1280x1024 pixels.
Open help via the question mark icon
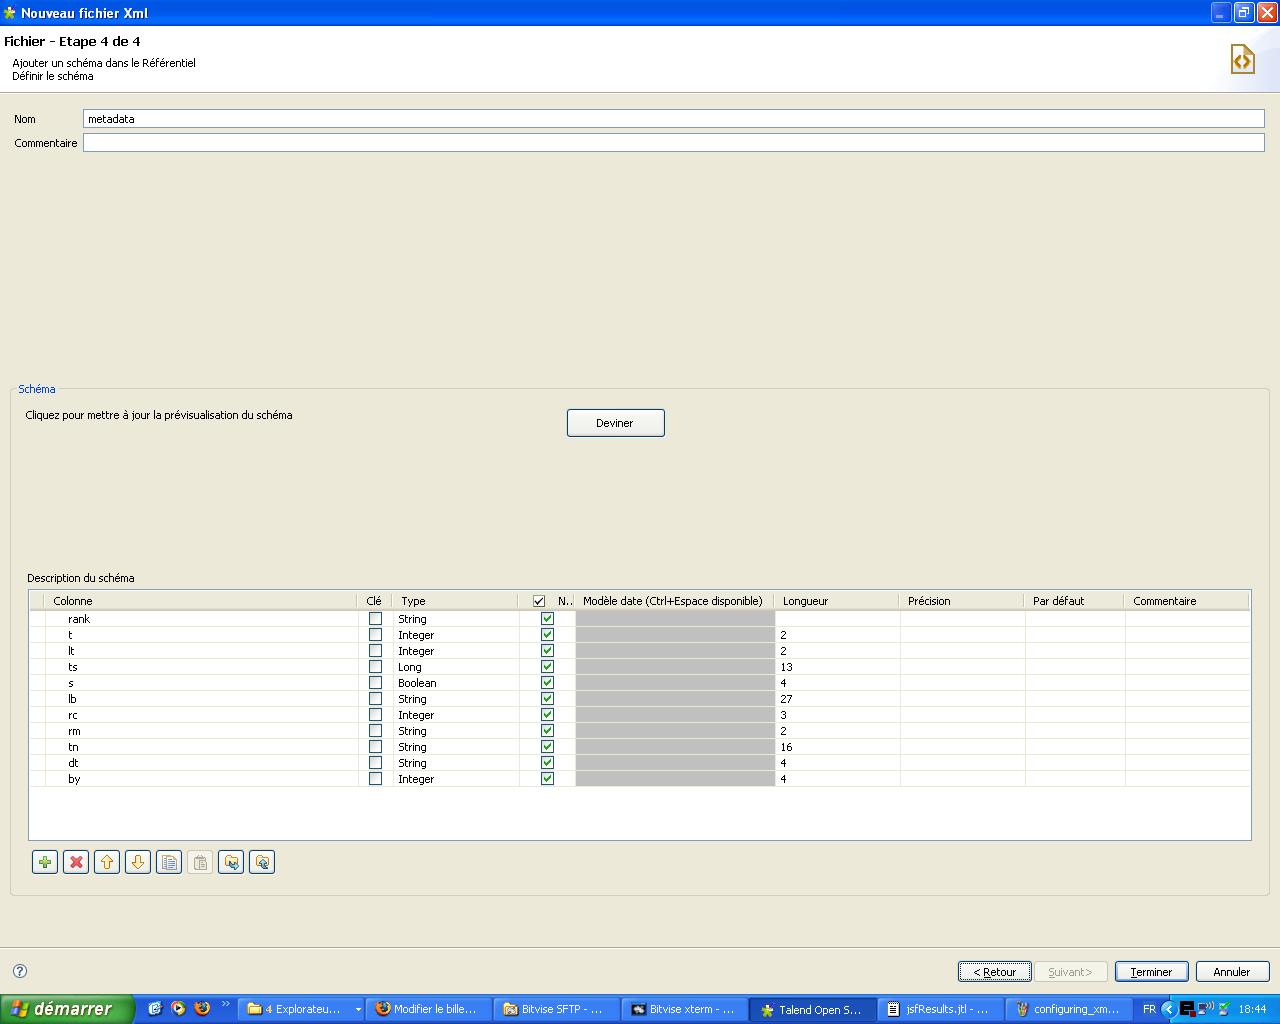tap(17, 970)
